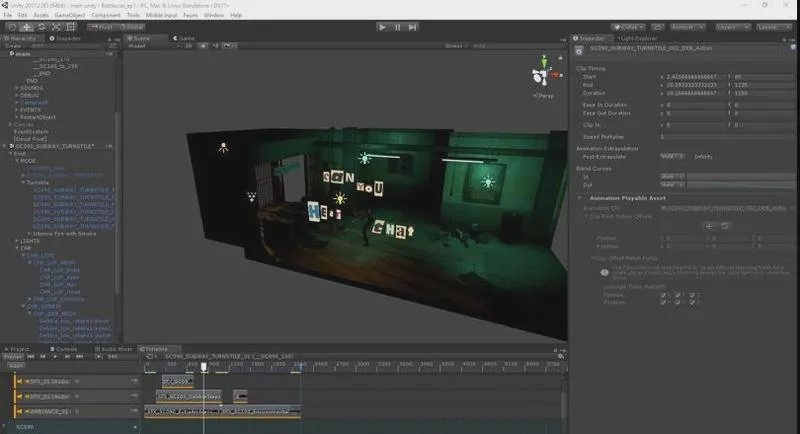The image size is (800, 434).
Task: Go to next frame in Timeline
Action: click(x=67, y=357)
